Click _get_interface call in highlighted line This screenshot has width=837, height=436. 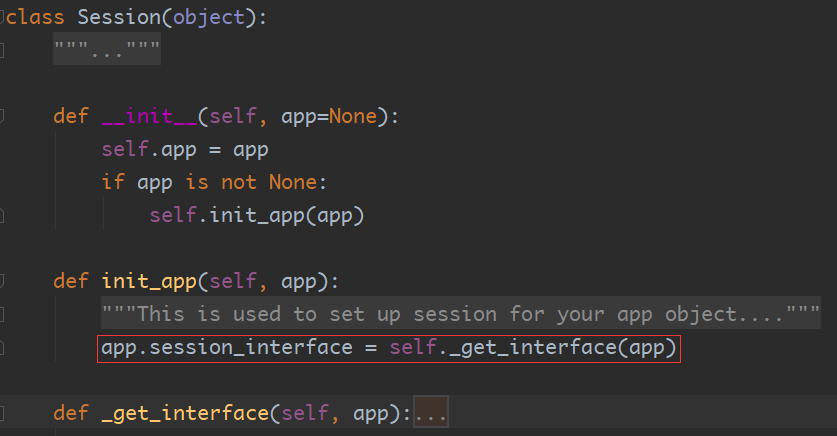[533, 348]
